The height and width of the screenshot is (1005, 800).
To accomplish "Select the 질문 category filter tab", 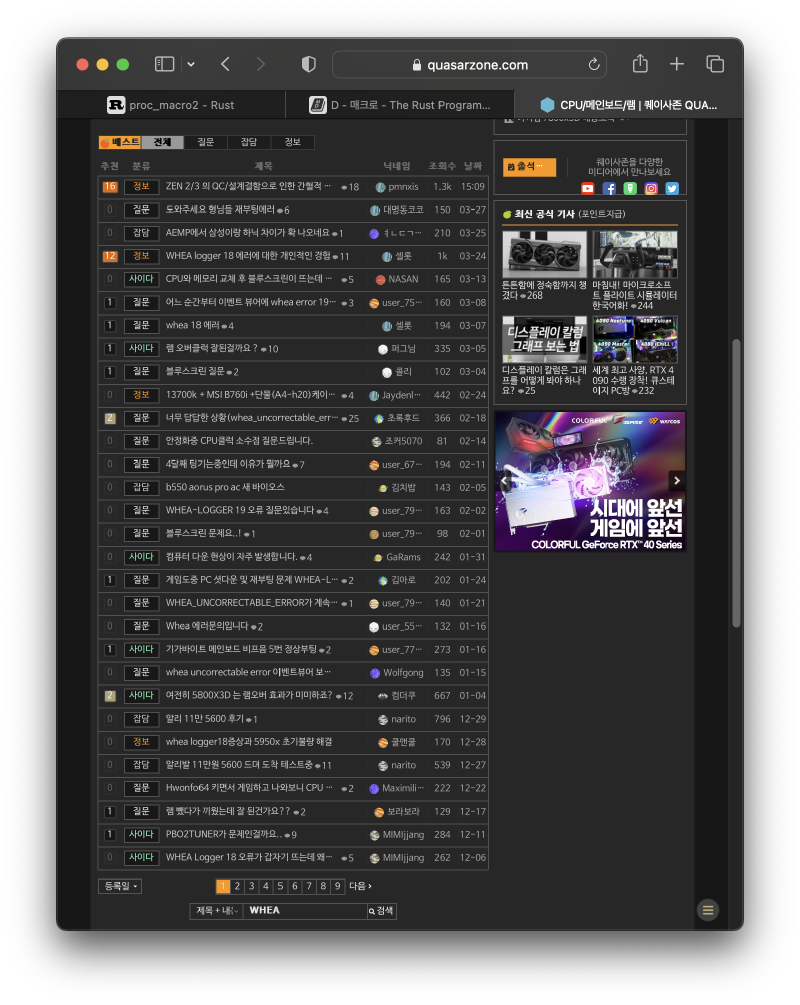I will (205, 142).
